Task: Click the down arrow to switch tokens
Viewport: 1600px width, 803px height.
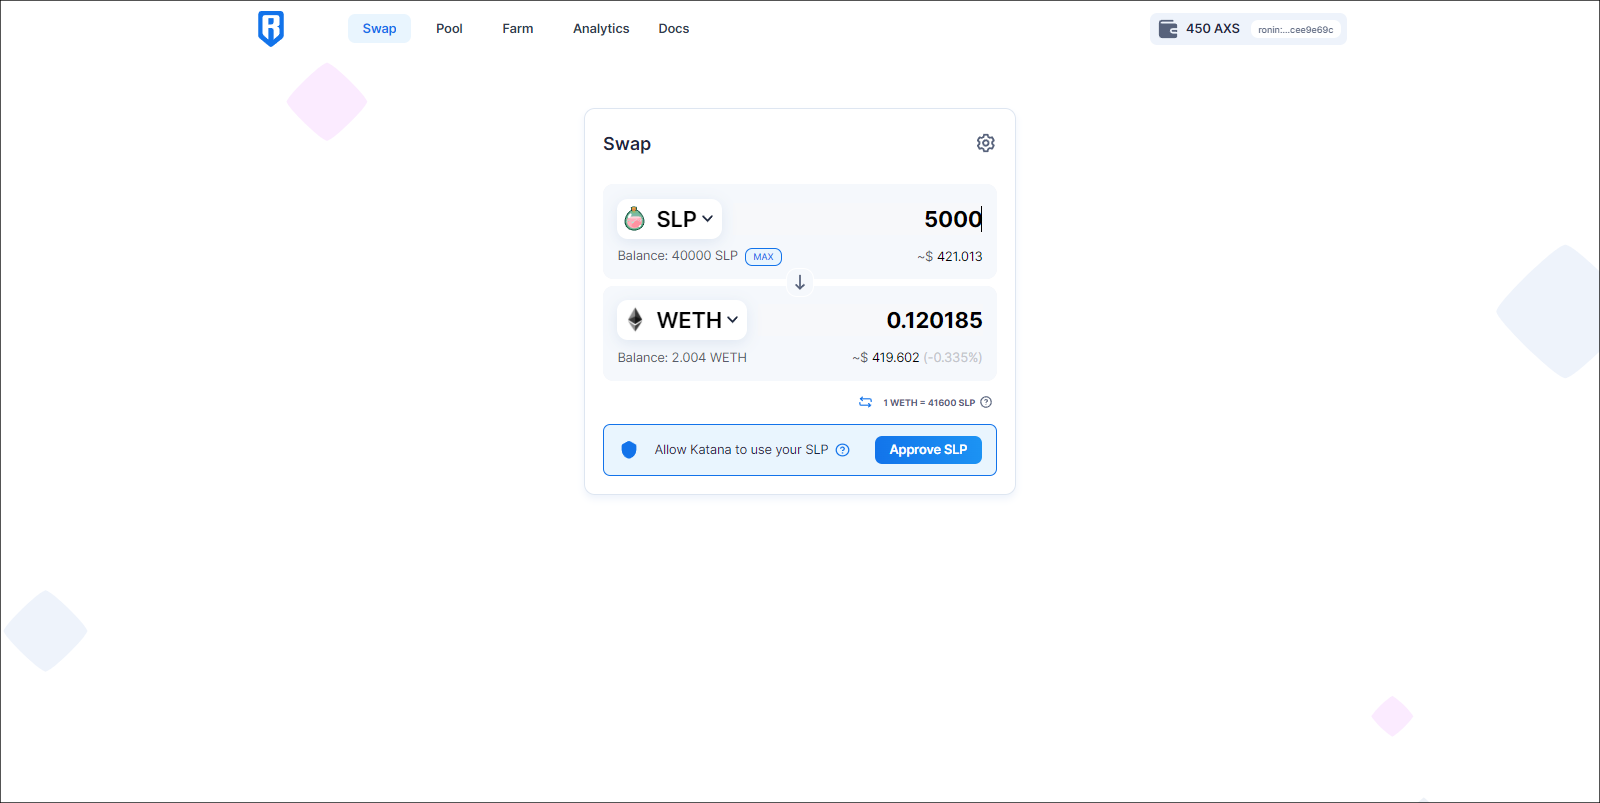Action: pyautogui.click(x=800, y=283)
